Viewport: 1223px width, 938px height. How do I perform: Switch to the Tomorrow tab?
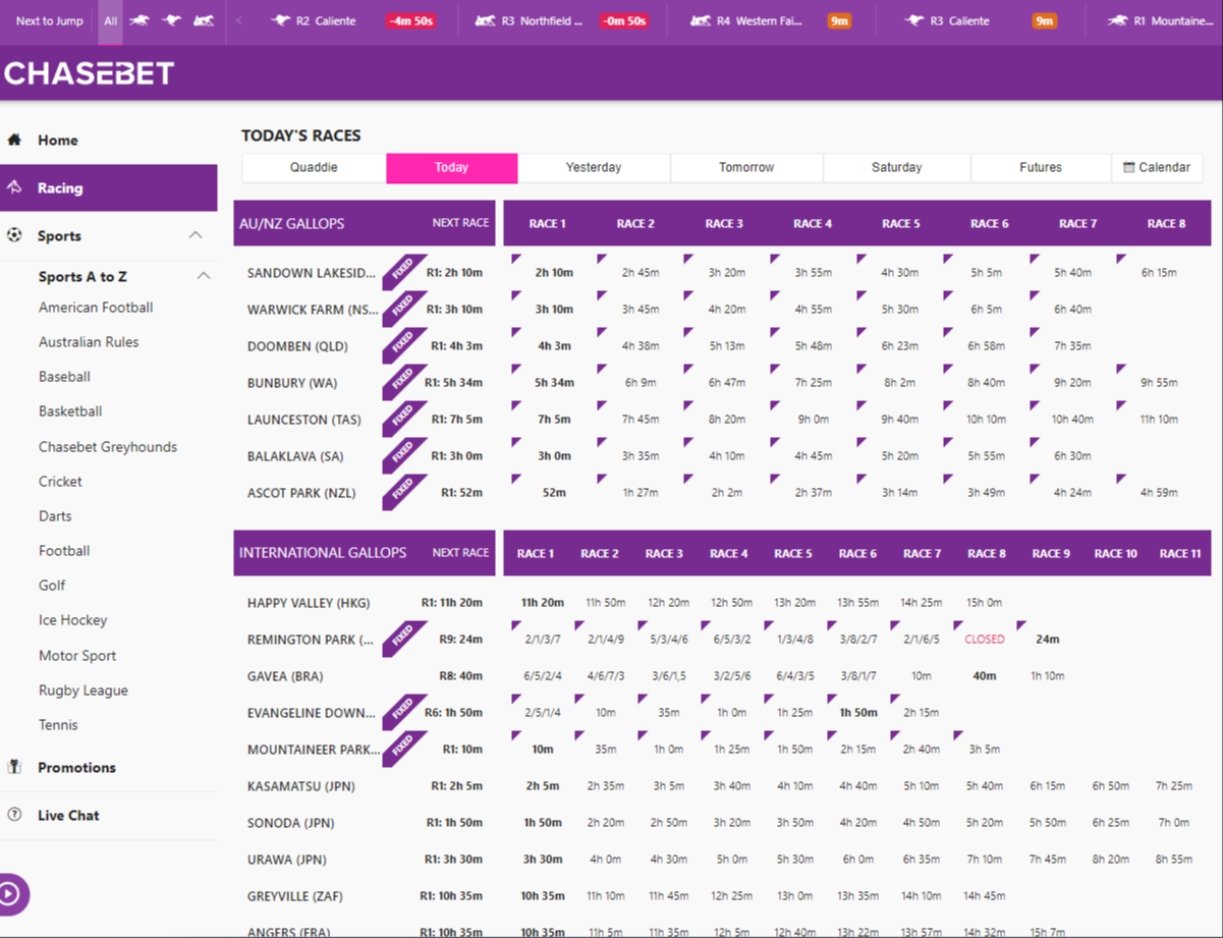coord(747,167)
